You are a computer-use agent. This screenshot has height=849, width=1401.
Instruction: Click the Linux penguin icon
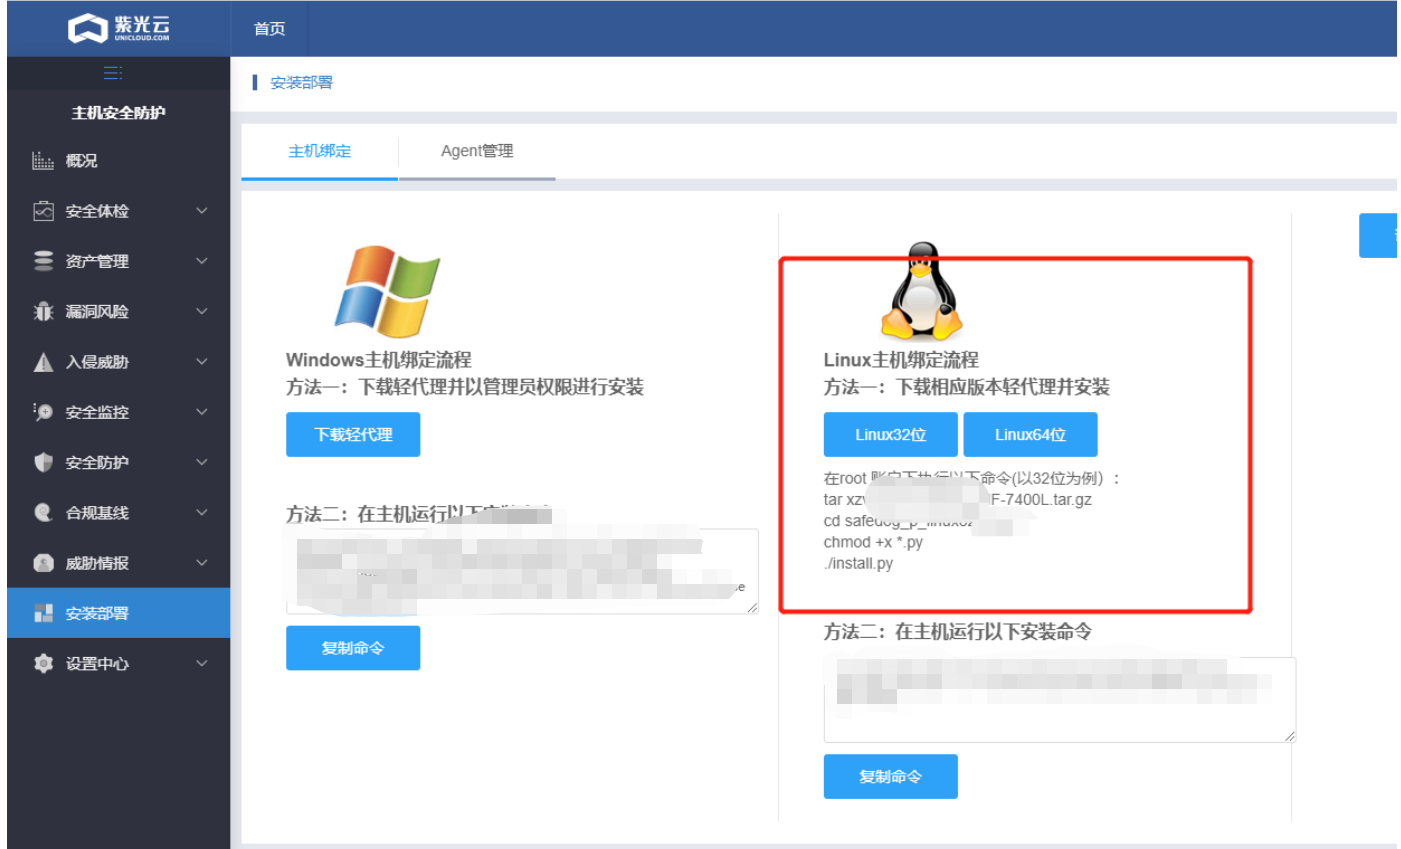921,292
